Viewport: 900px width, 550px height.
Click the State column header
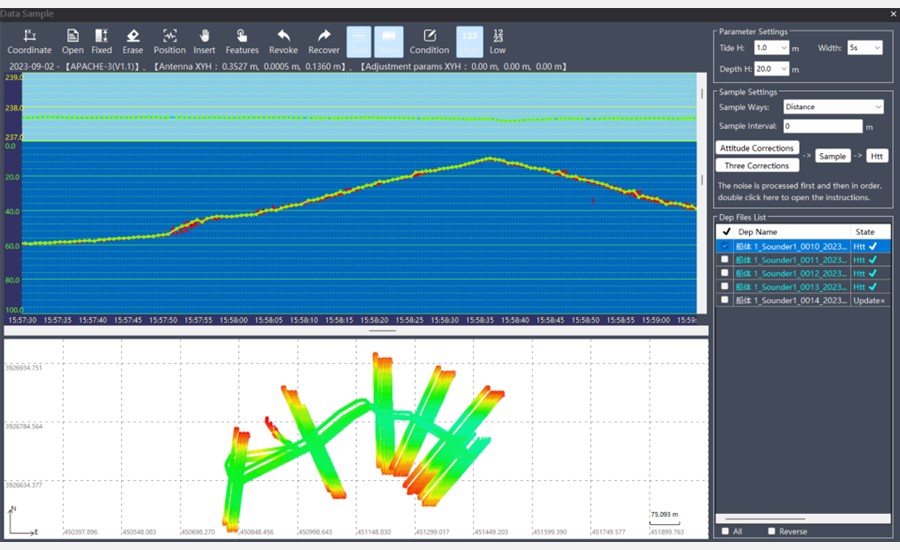pos(864,232)
